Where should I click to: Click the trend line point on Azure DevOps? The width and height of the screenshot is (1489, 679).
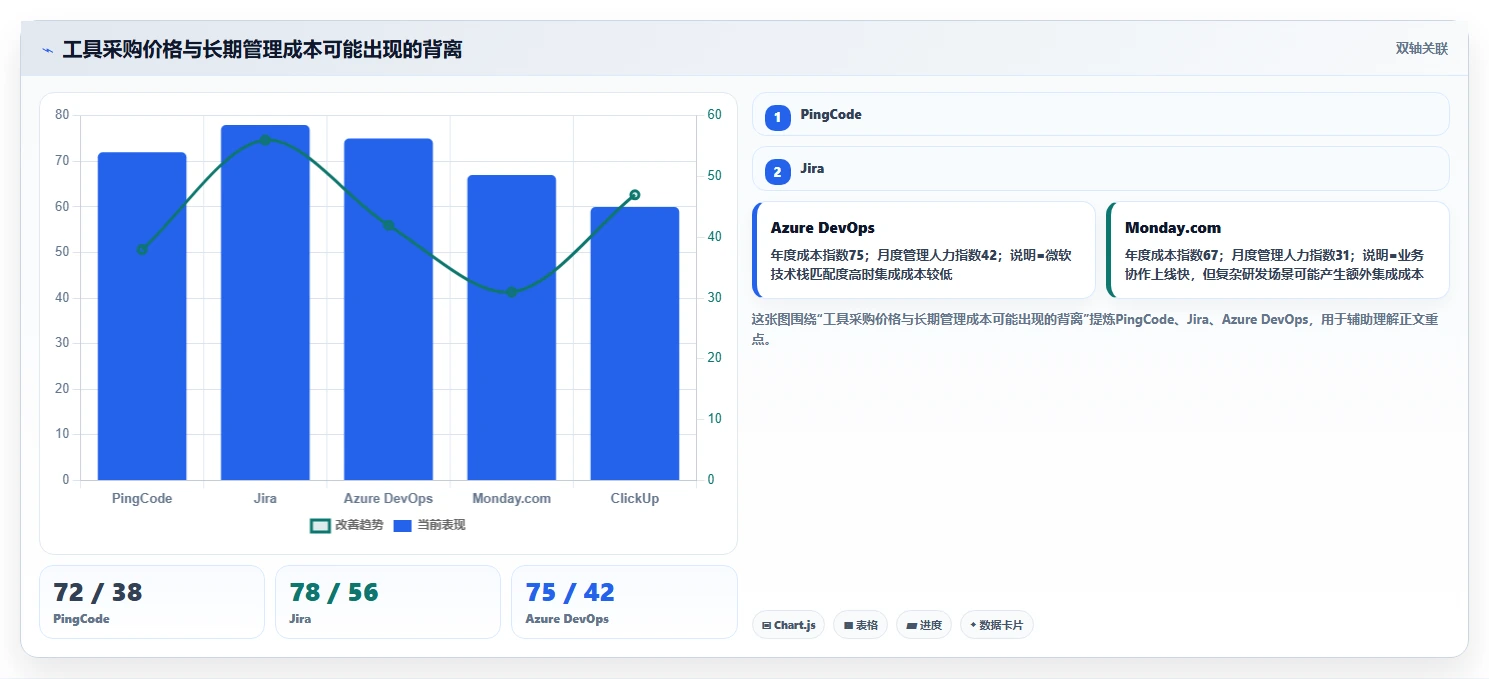[388, 225]
